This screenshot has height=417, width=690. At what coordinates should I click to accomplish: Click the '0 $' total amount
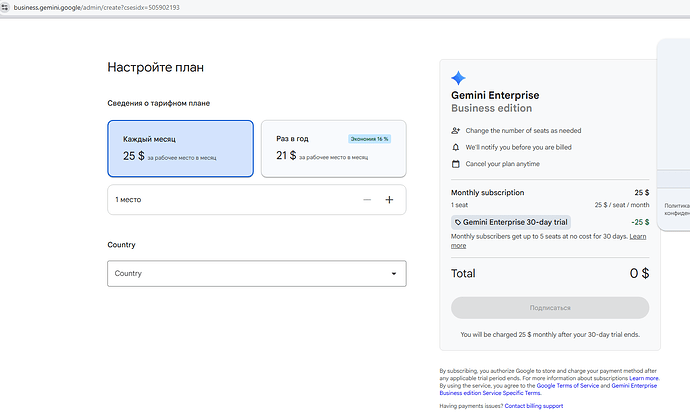639,274
